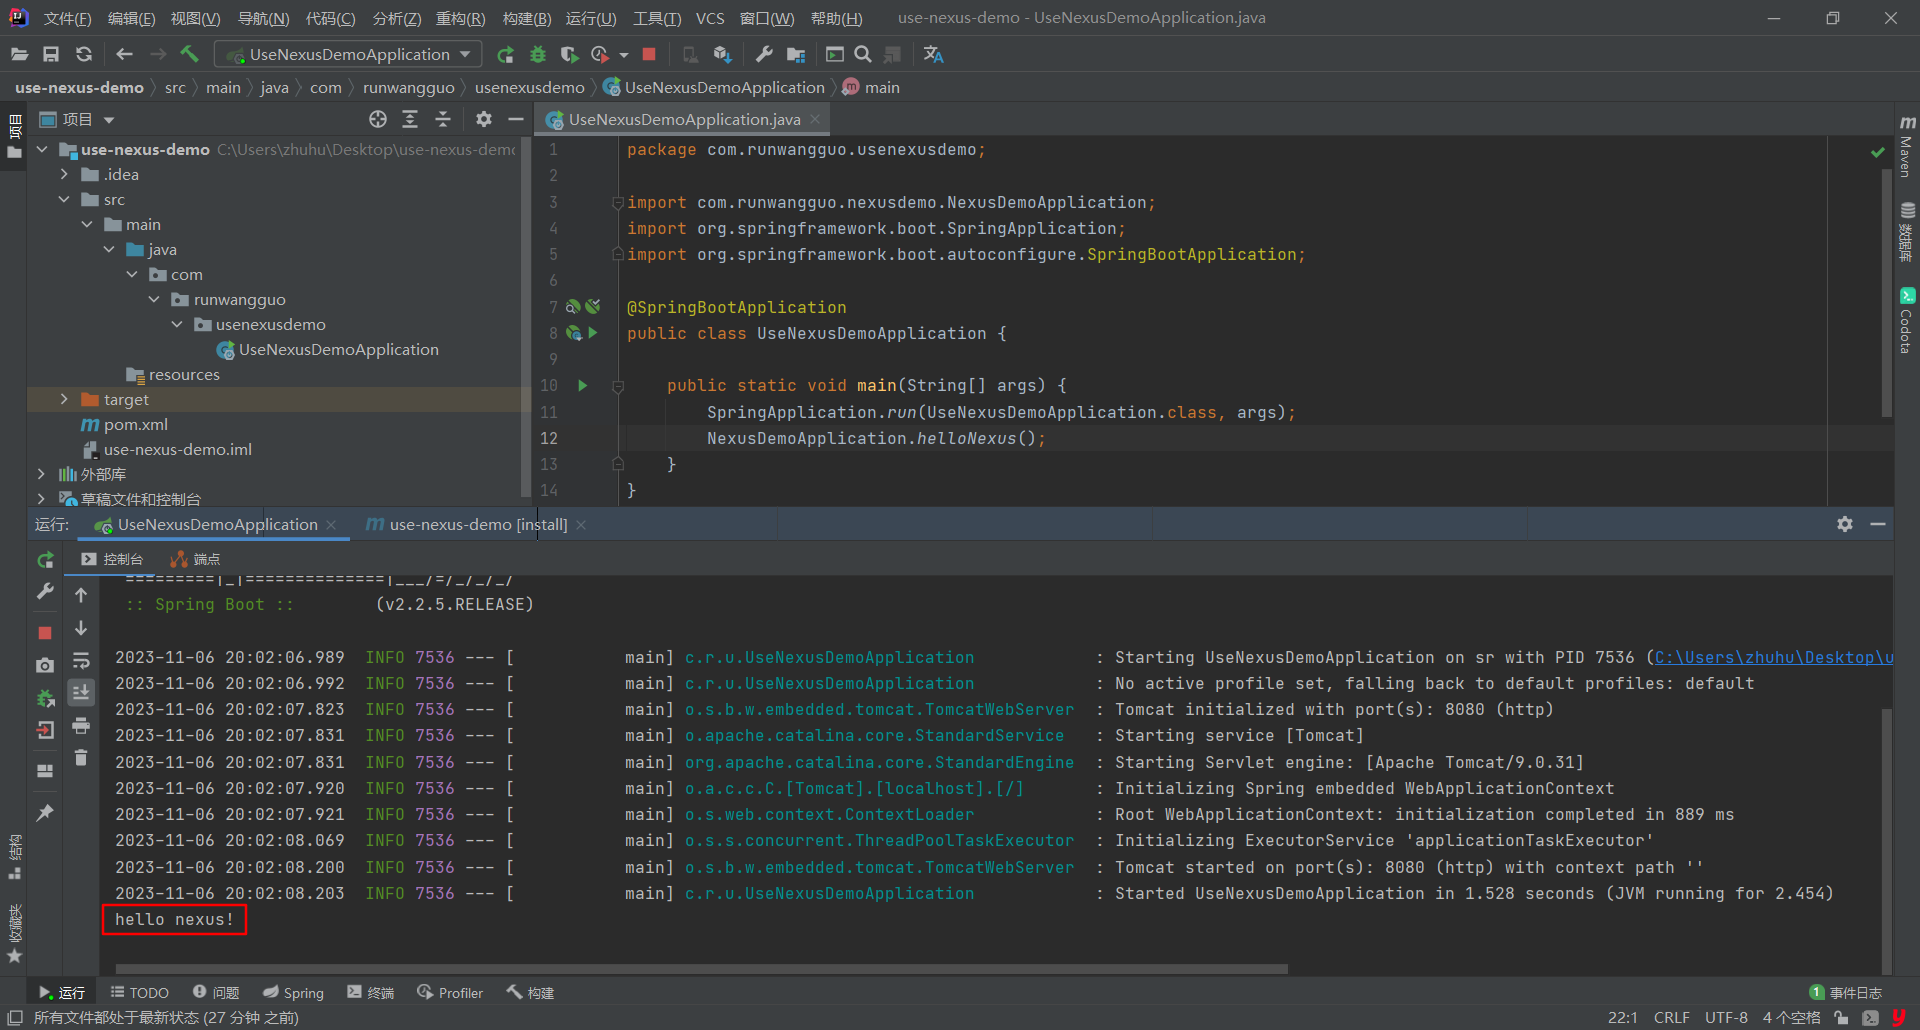The height and width of the screenshot is (1030, 1920).
Task: Click the Profiler run icon in toolbar
Action: (600, 54)
